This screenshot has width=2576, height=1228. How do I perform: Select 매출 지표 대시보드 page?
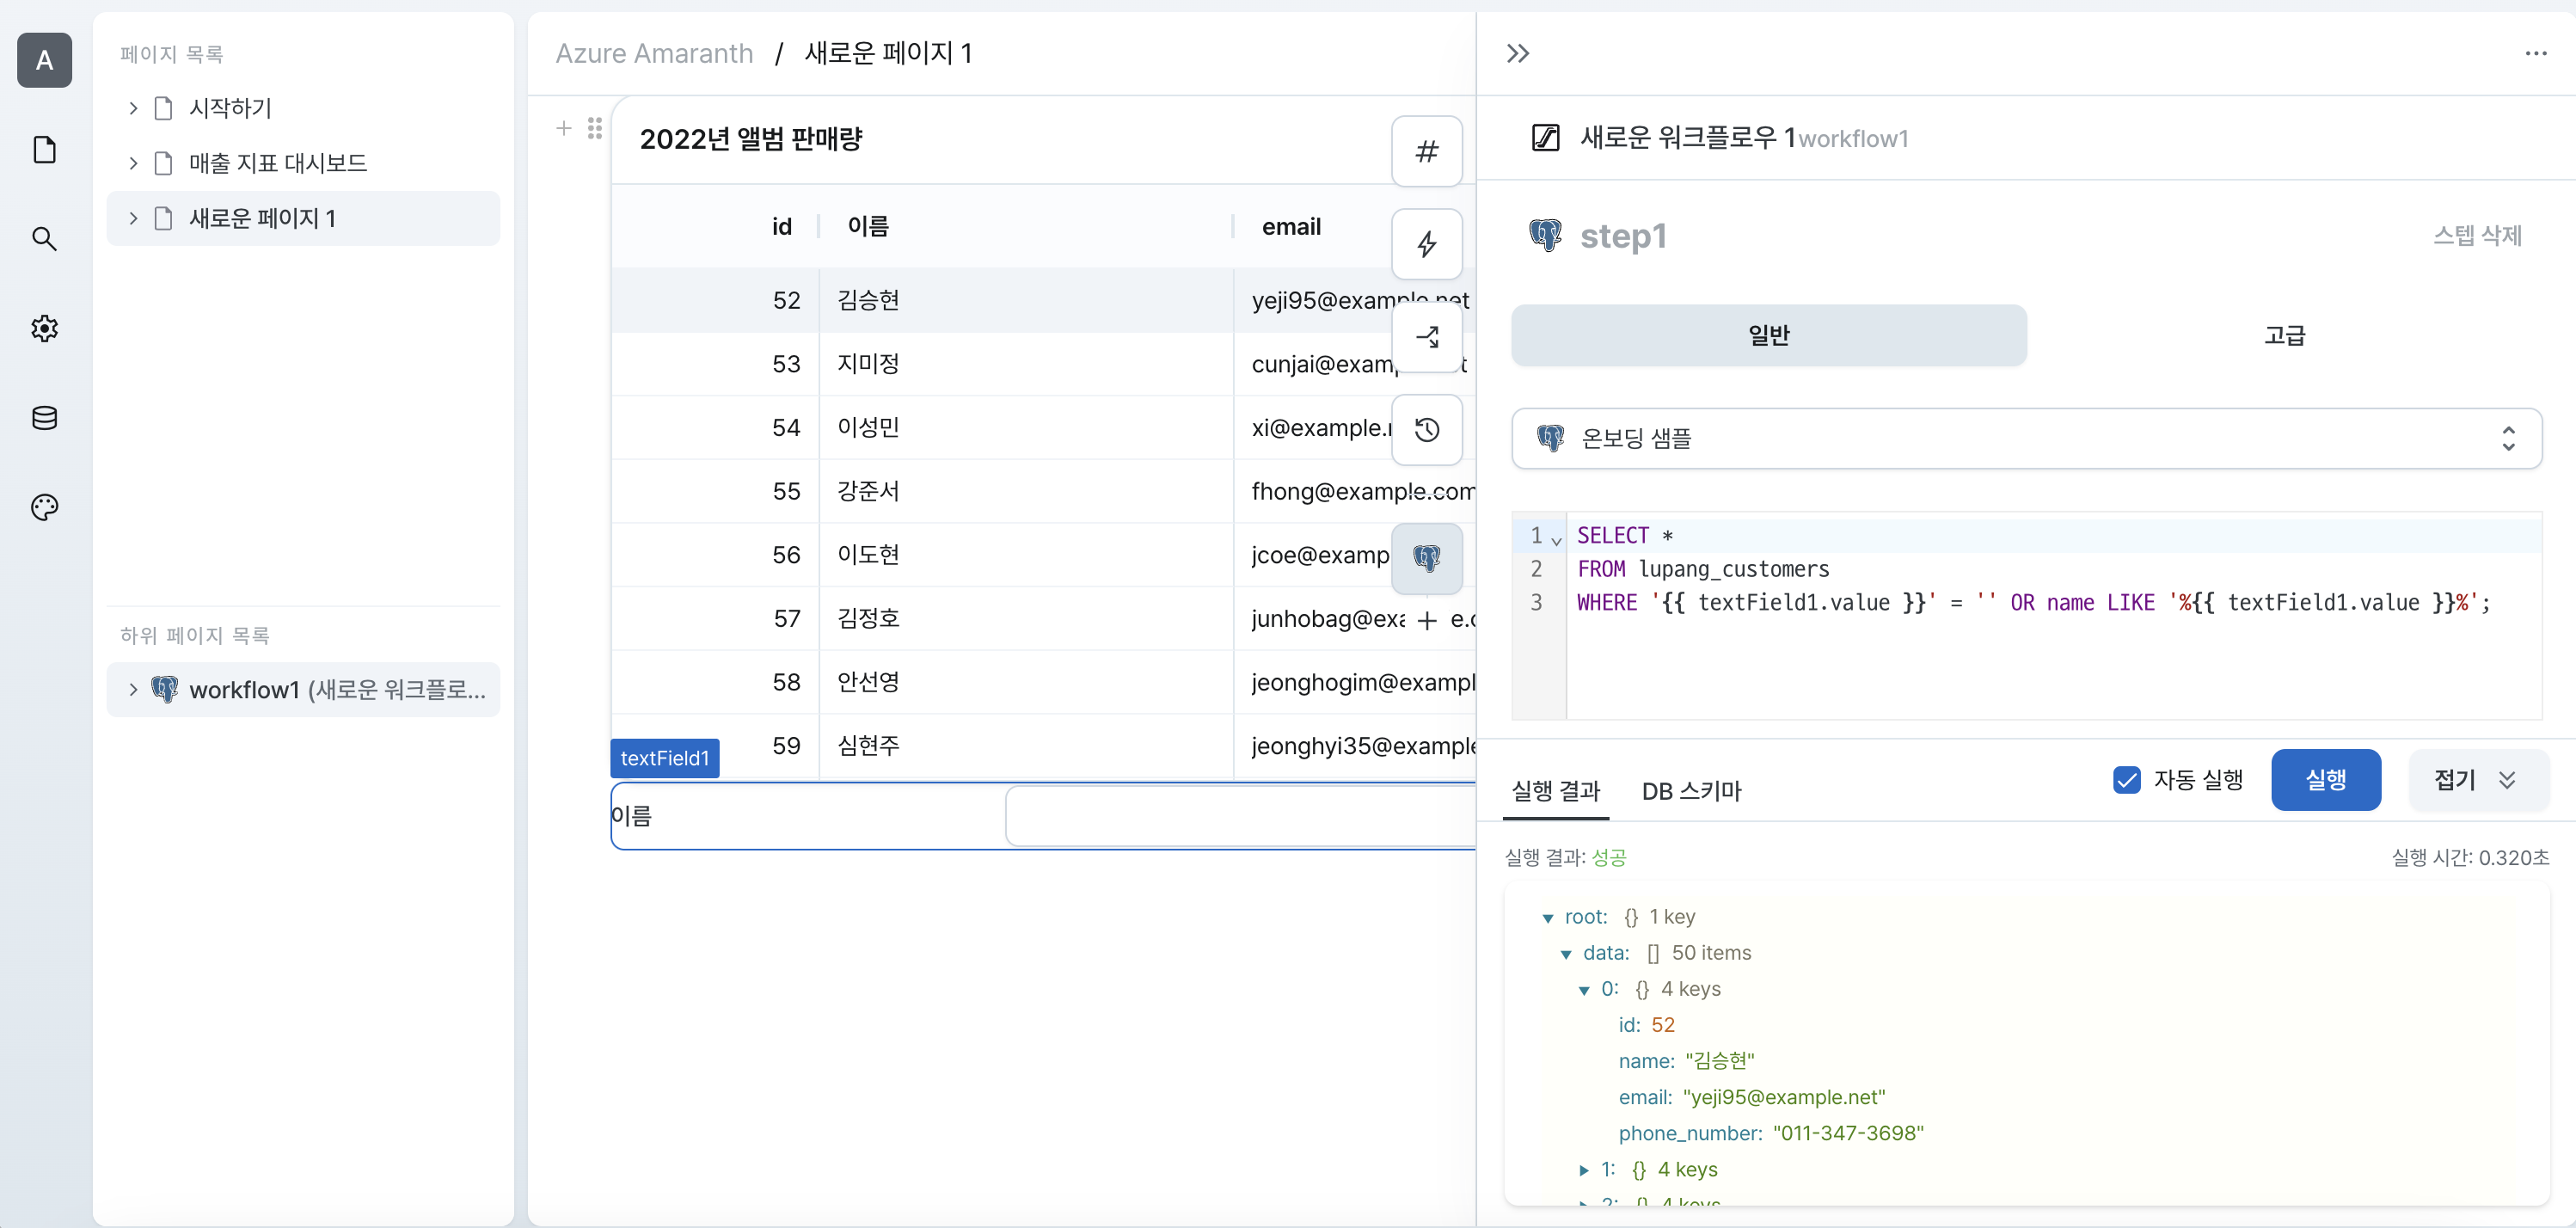(303, 163)
